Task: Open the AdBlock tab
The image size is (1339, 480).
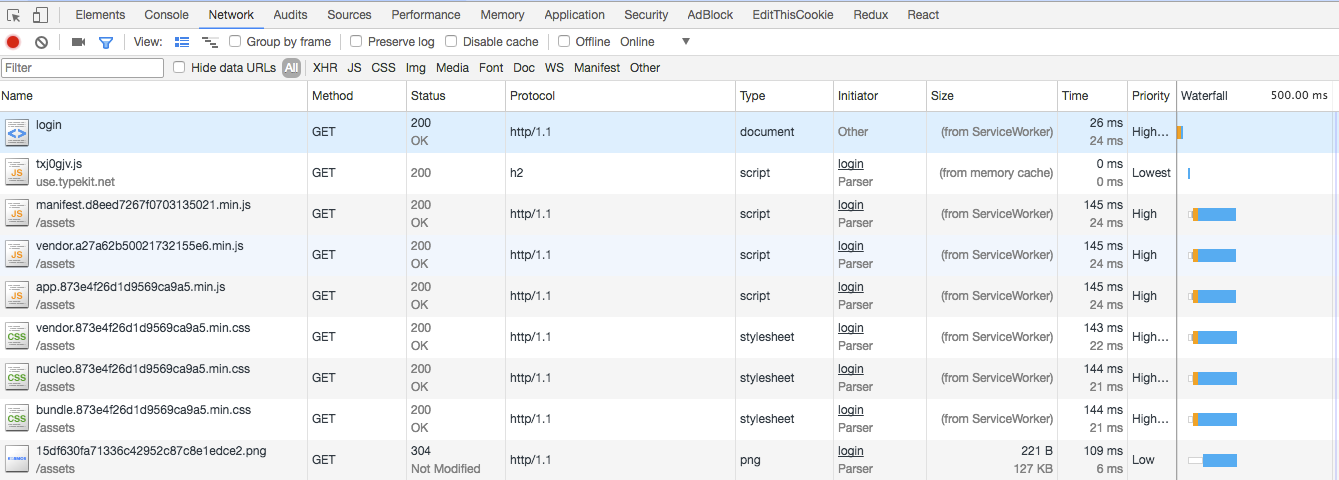Action: [x=710, y=15]
